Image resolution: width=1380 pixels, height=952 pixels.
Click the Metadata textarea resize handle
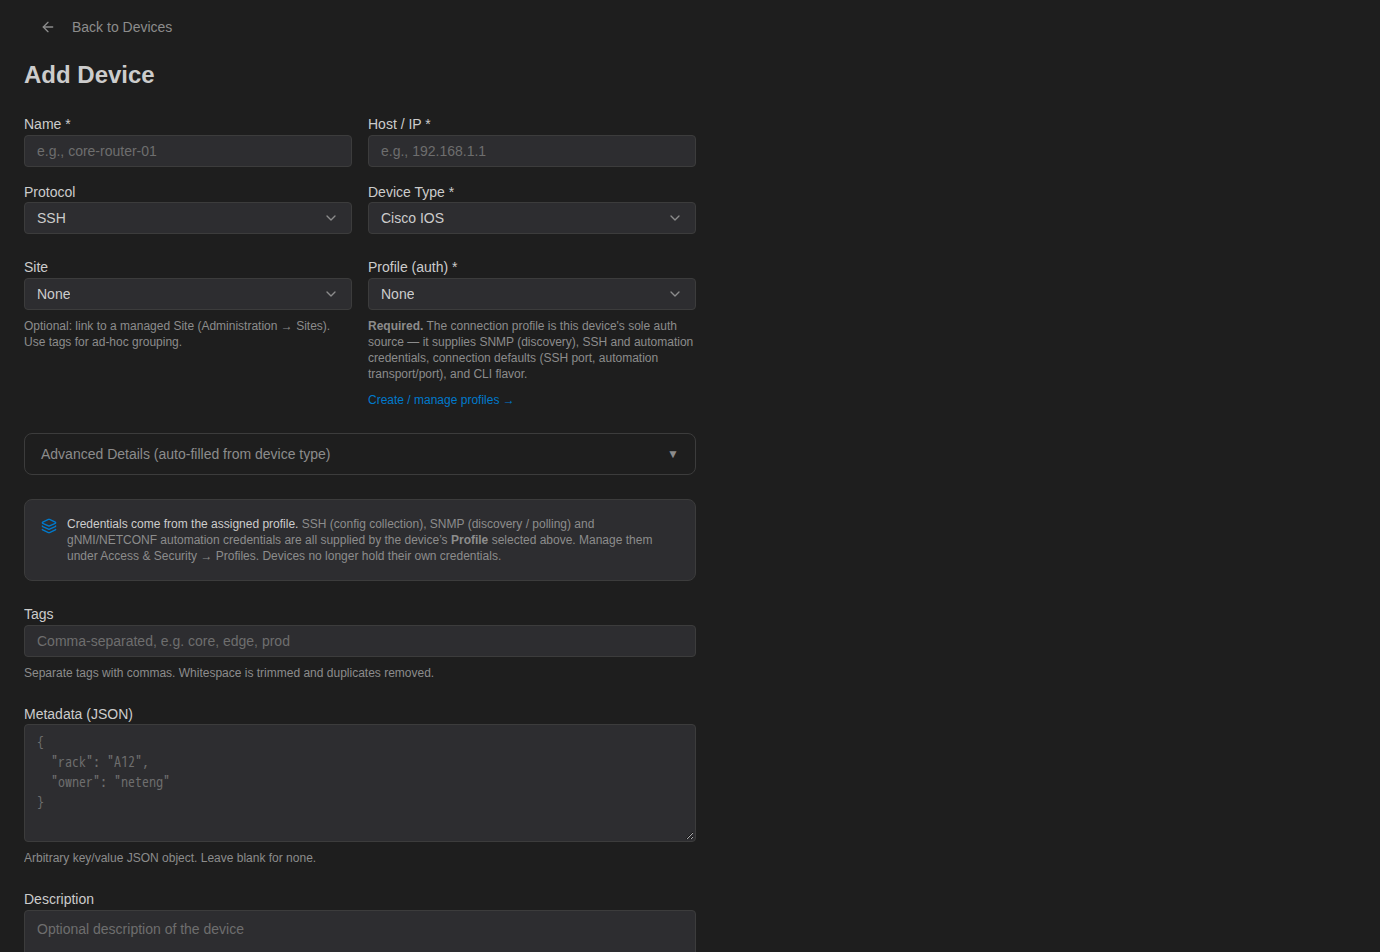coord(689,835)
